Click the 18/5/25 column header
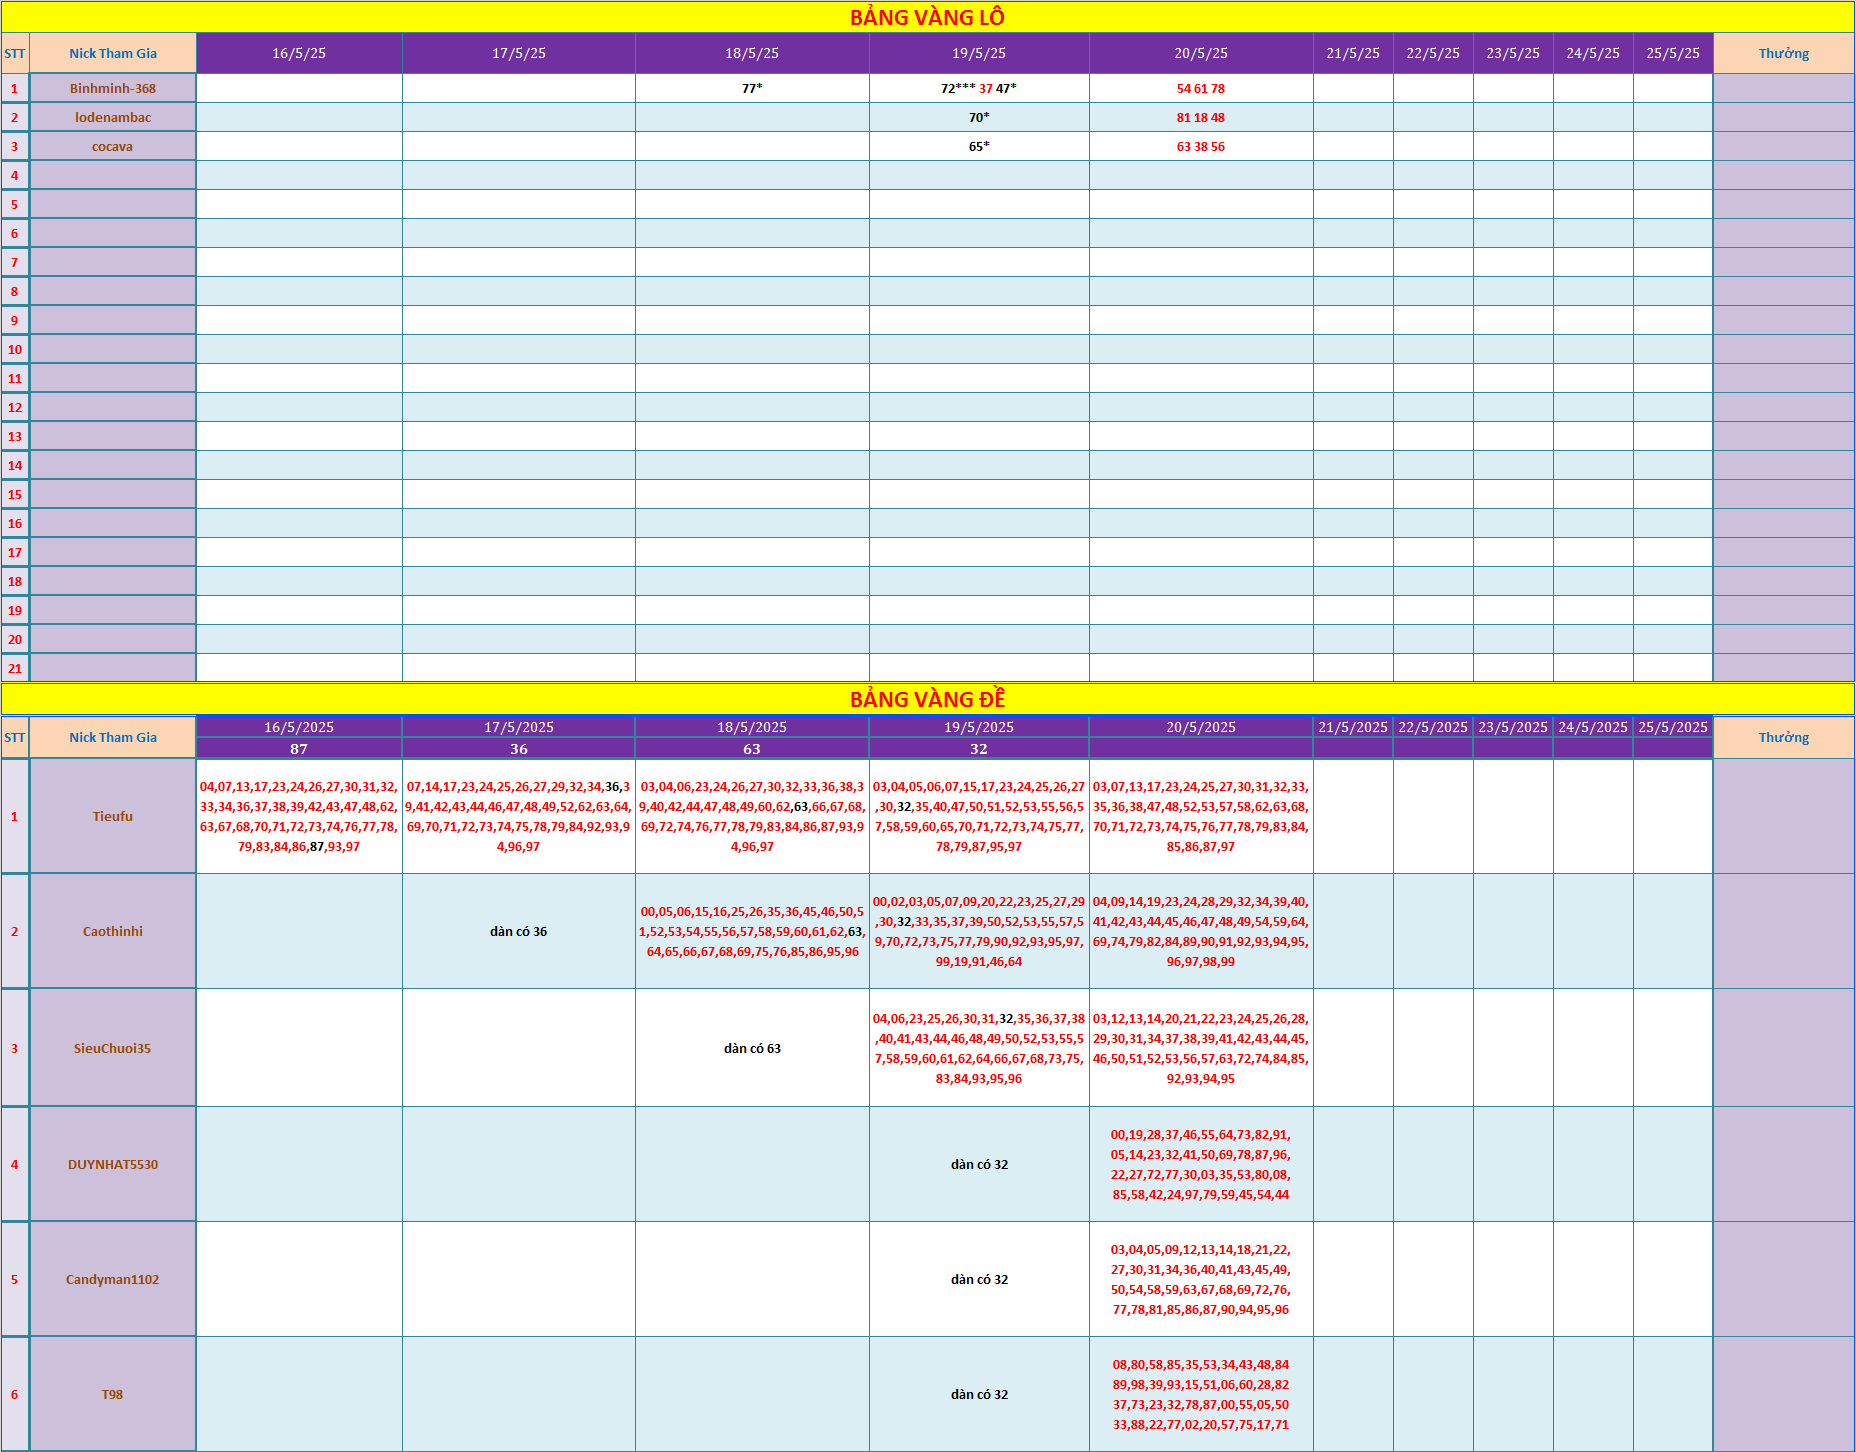 point(751,53)
